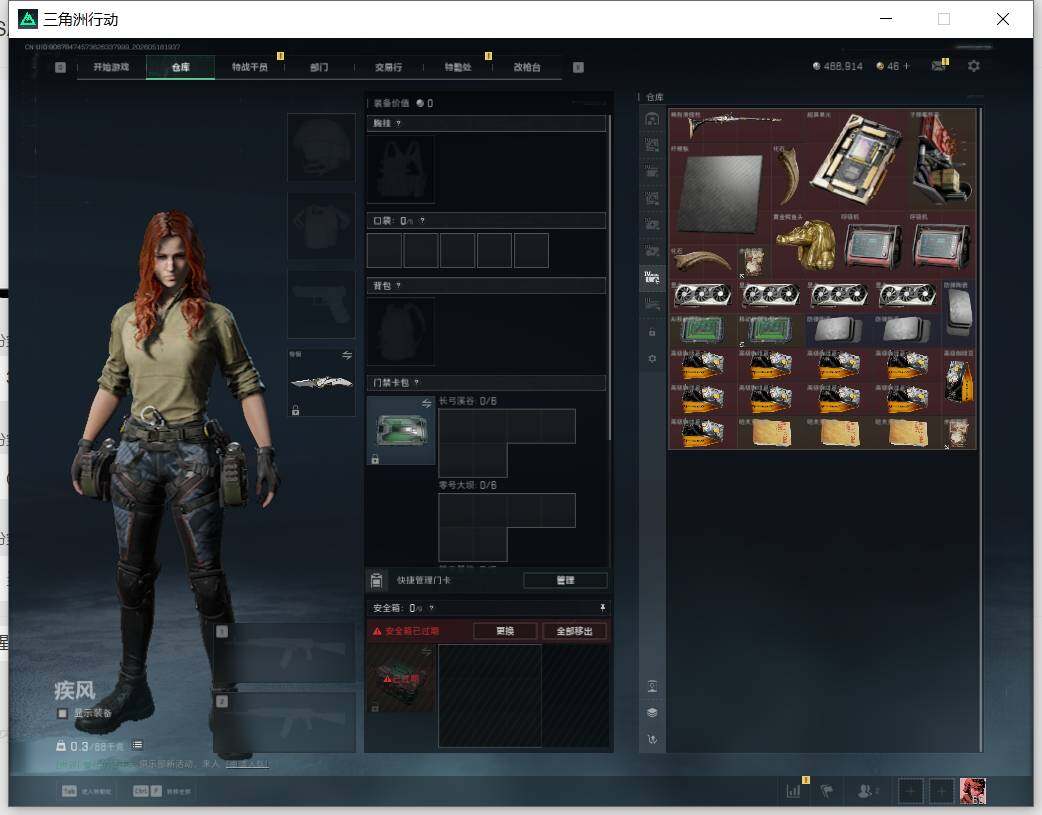Open the mail icon in top bar

click(938, 66)
